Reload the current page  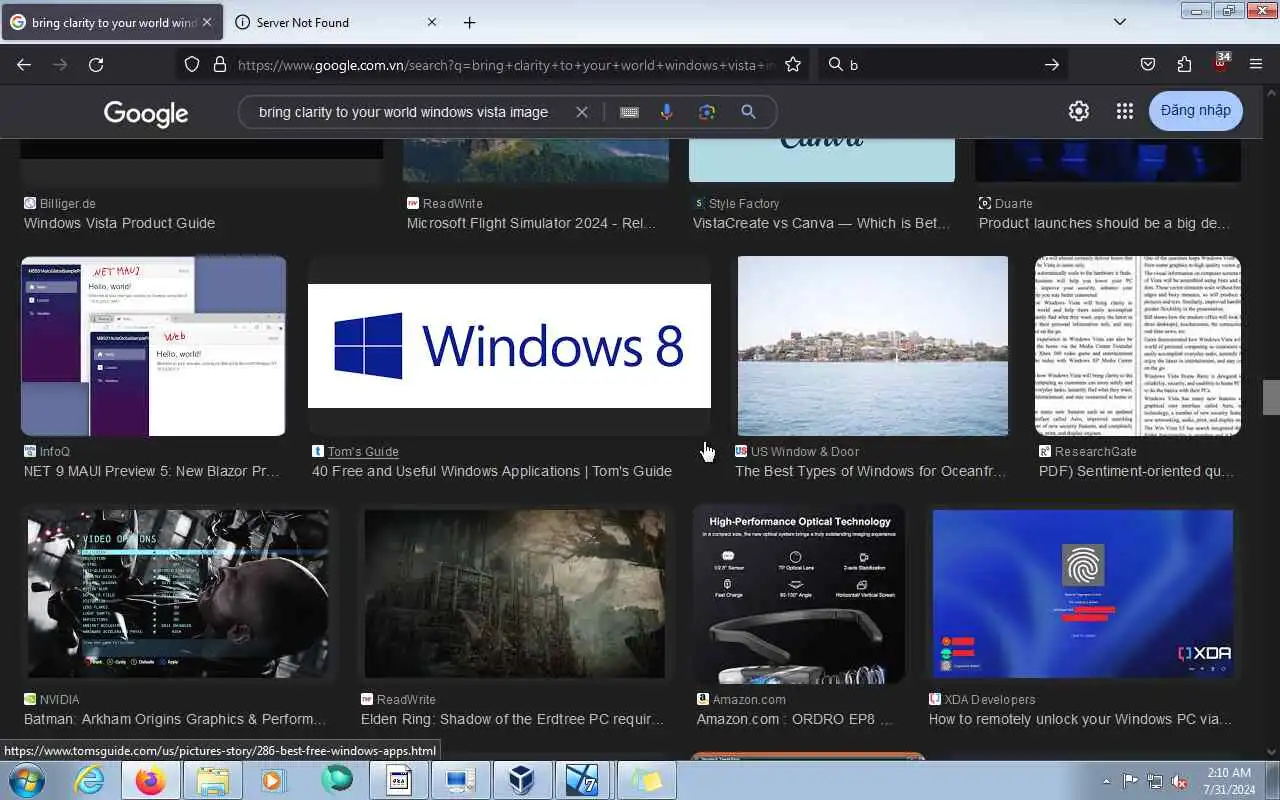[x=96, y=64]
